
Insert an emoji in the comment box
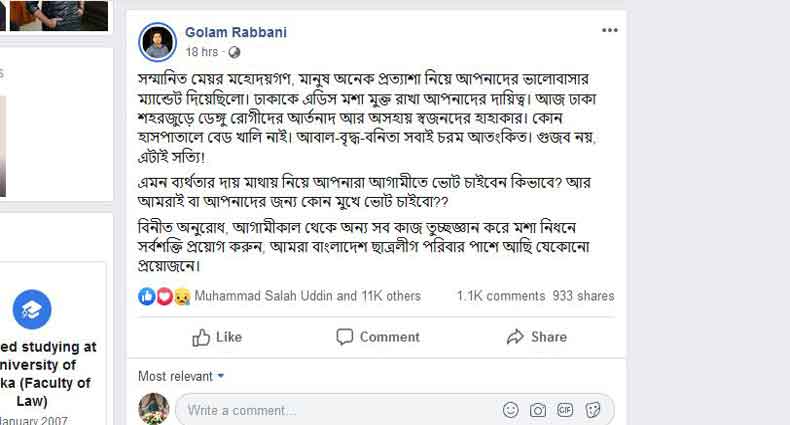coord(511,410)
